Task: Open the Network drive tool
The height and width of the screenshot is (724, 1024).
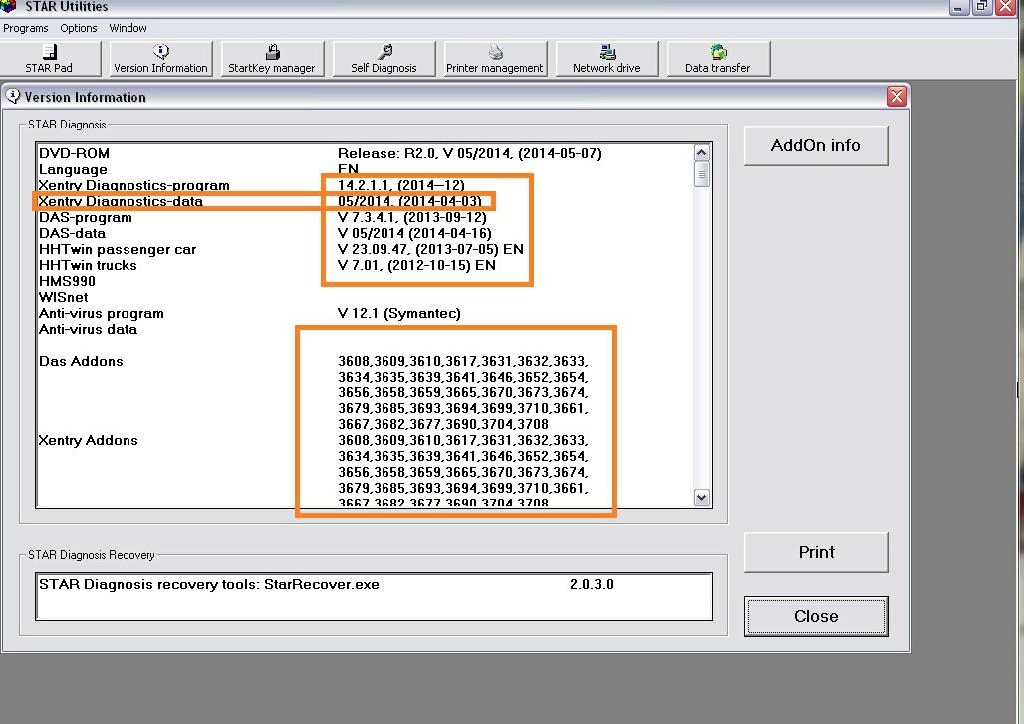Action: coord(606,59)
